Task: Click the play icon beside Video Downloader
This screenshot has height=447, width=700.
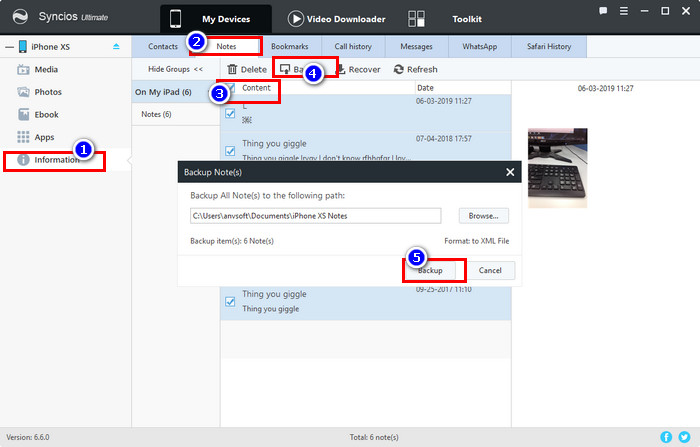Action: [296, 19]
